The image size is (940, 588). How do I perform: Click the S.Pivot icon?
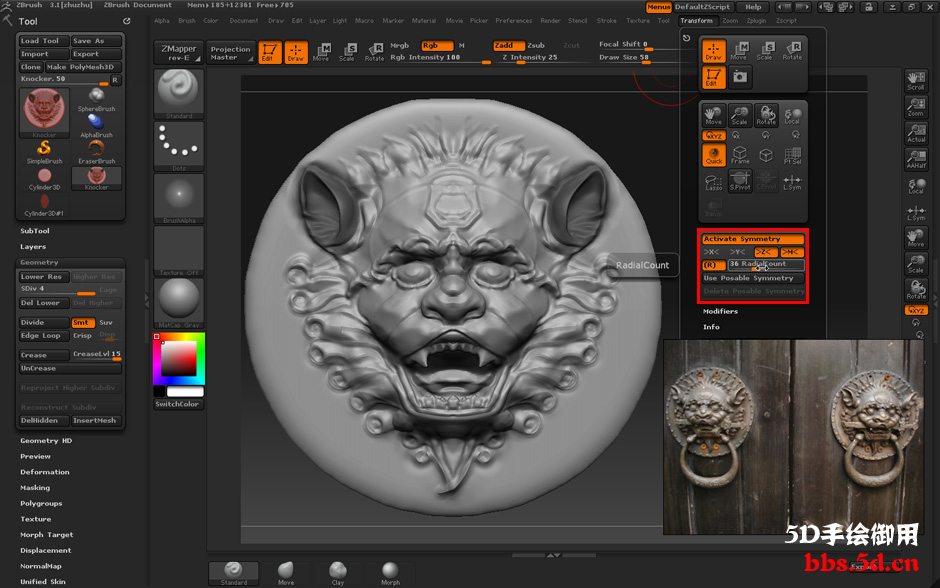[x=740, y=181]
